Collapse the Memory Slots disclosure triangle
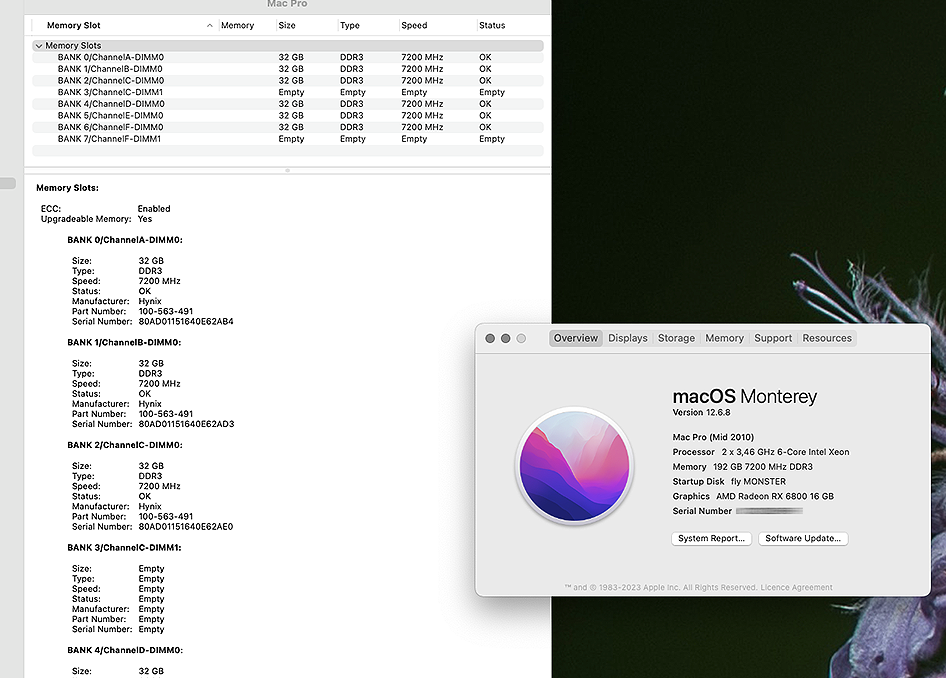 pos(38,45)
